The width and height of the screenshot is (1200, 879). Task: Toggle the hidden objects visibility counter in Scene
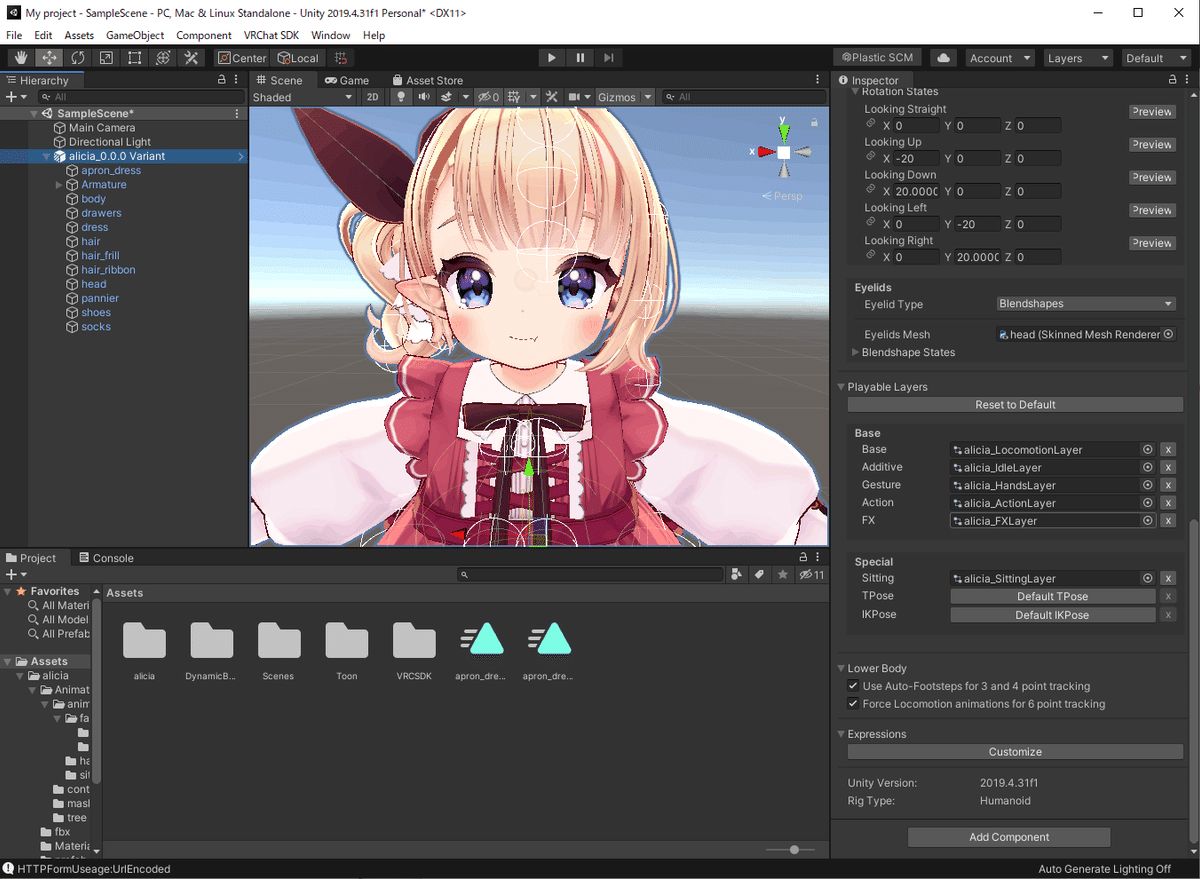click(x=489, y=97)
